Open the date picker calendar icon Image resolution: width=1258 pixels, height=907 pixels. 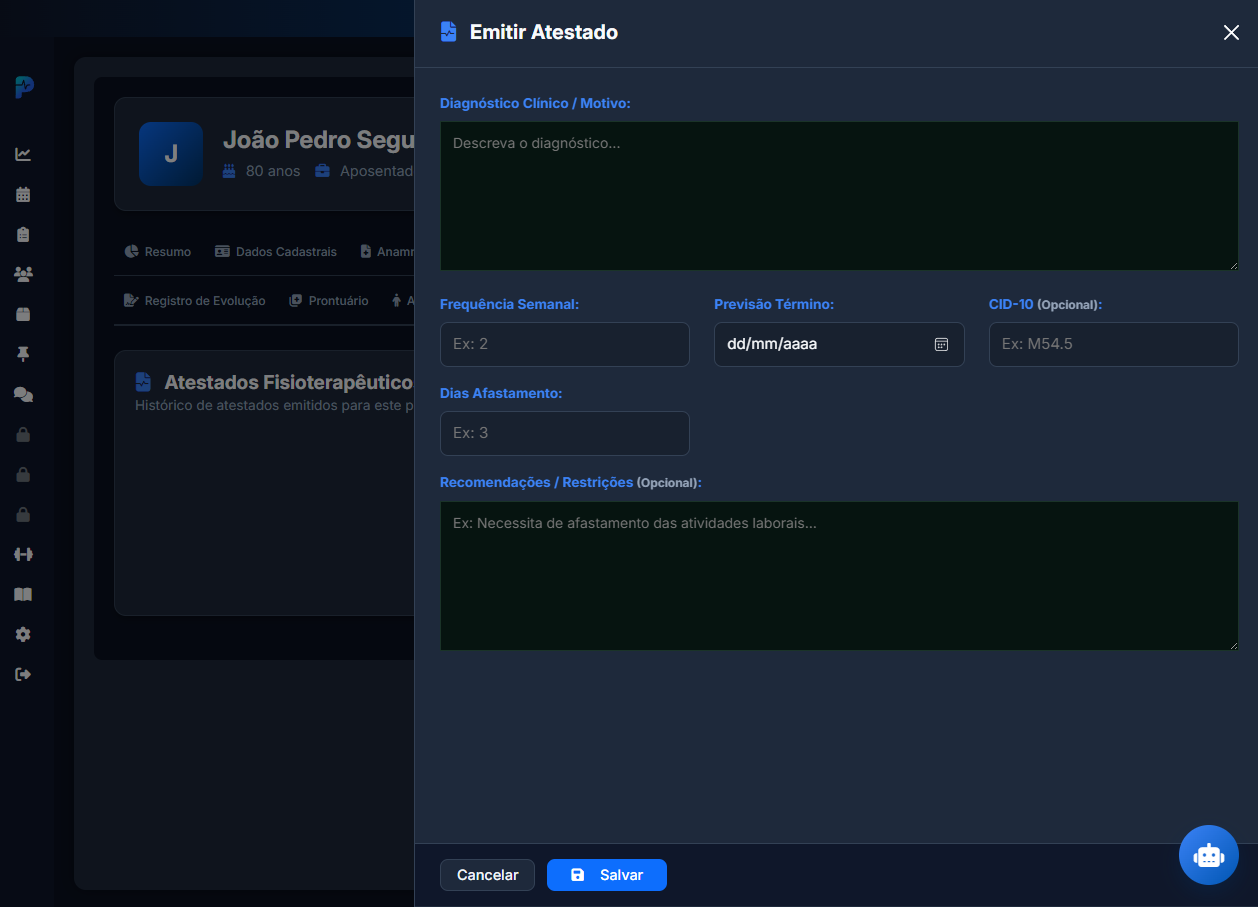[941, 344]
